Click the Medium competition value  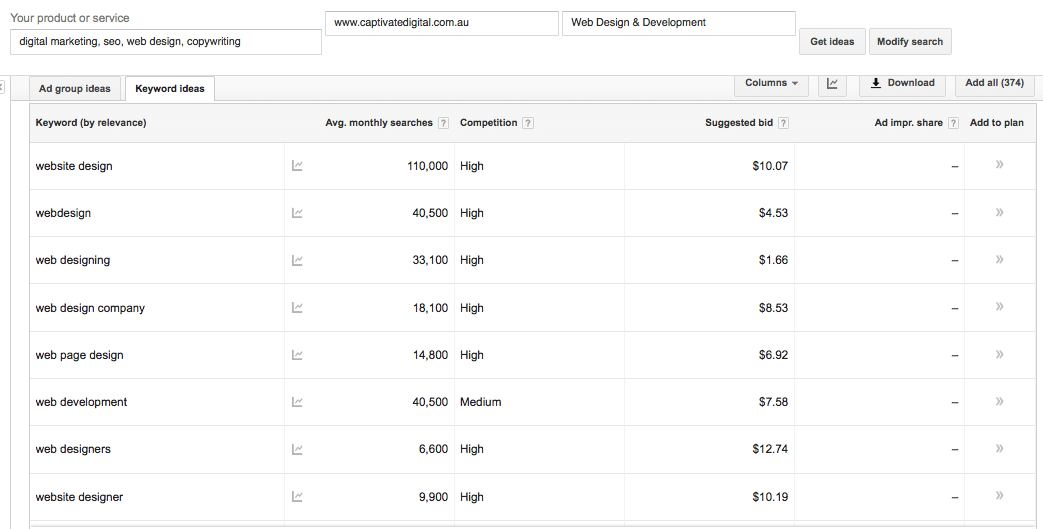click(x=480, y=402)
